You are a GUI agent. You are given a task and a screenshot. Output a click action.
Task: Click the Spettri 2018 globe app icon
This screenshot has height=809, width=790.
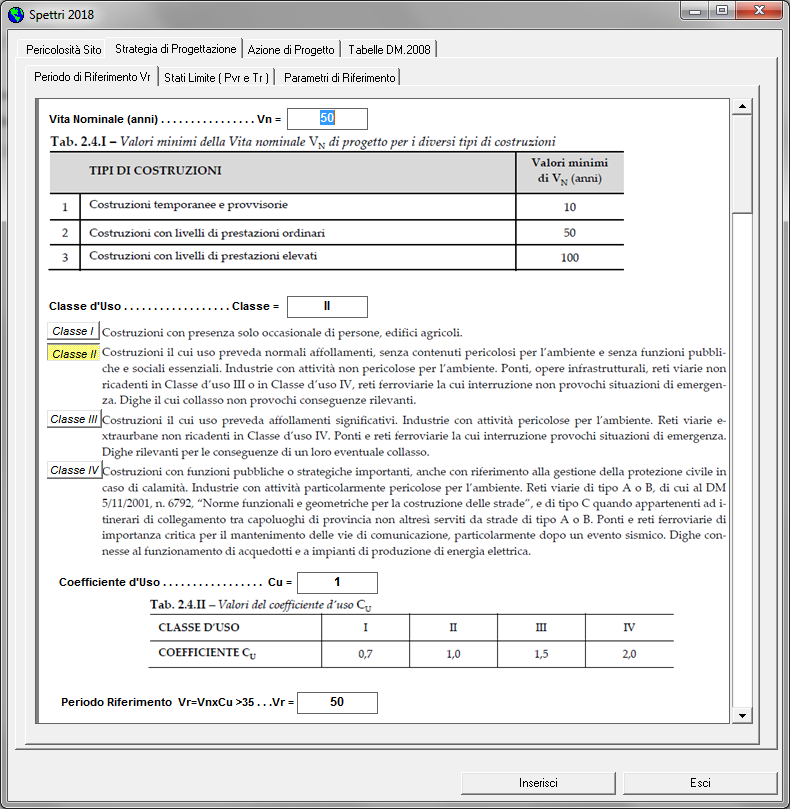[x=16, y=14]
